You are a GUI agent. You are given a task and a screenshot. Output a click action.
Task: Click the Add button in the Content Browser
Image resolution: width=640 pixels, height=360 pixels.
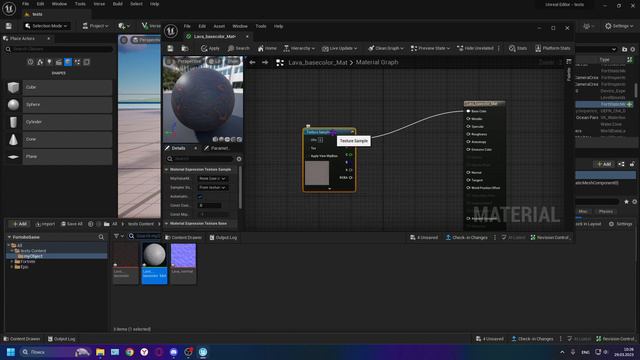tap(20, 224)
